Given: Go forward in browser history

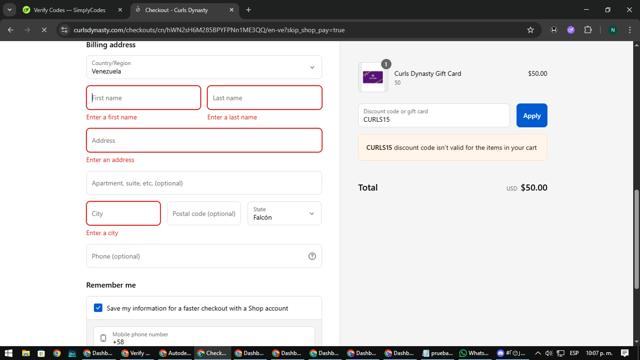Looking at the screenshot, I should 27,30.
